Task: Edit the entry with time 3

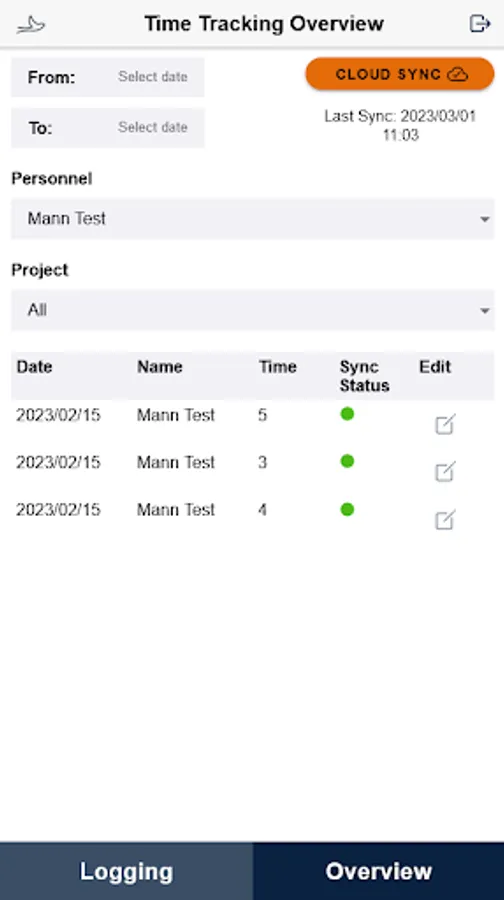Action: click(445, 471)
